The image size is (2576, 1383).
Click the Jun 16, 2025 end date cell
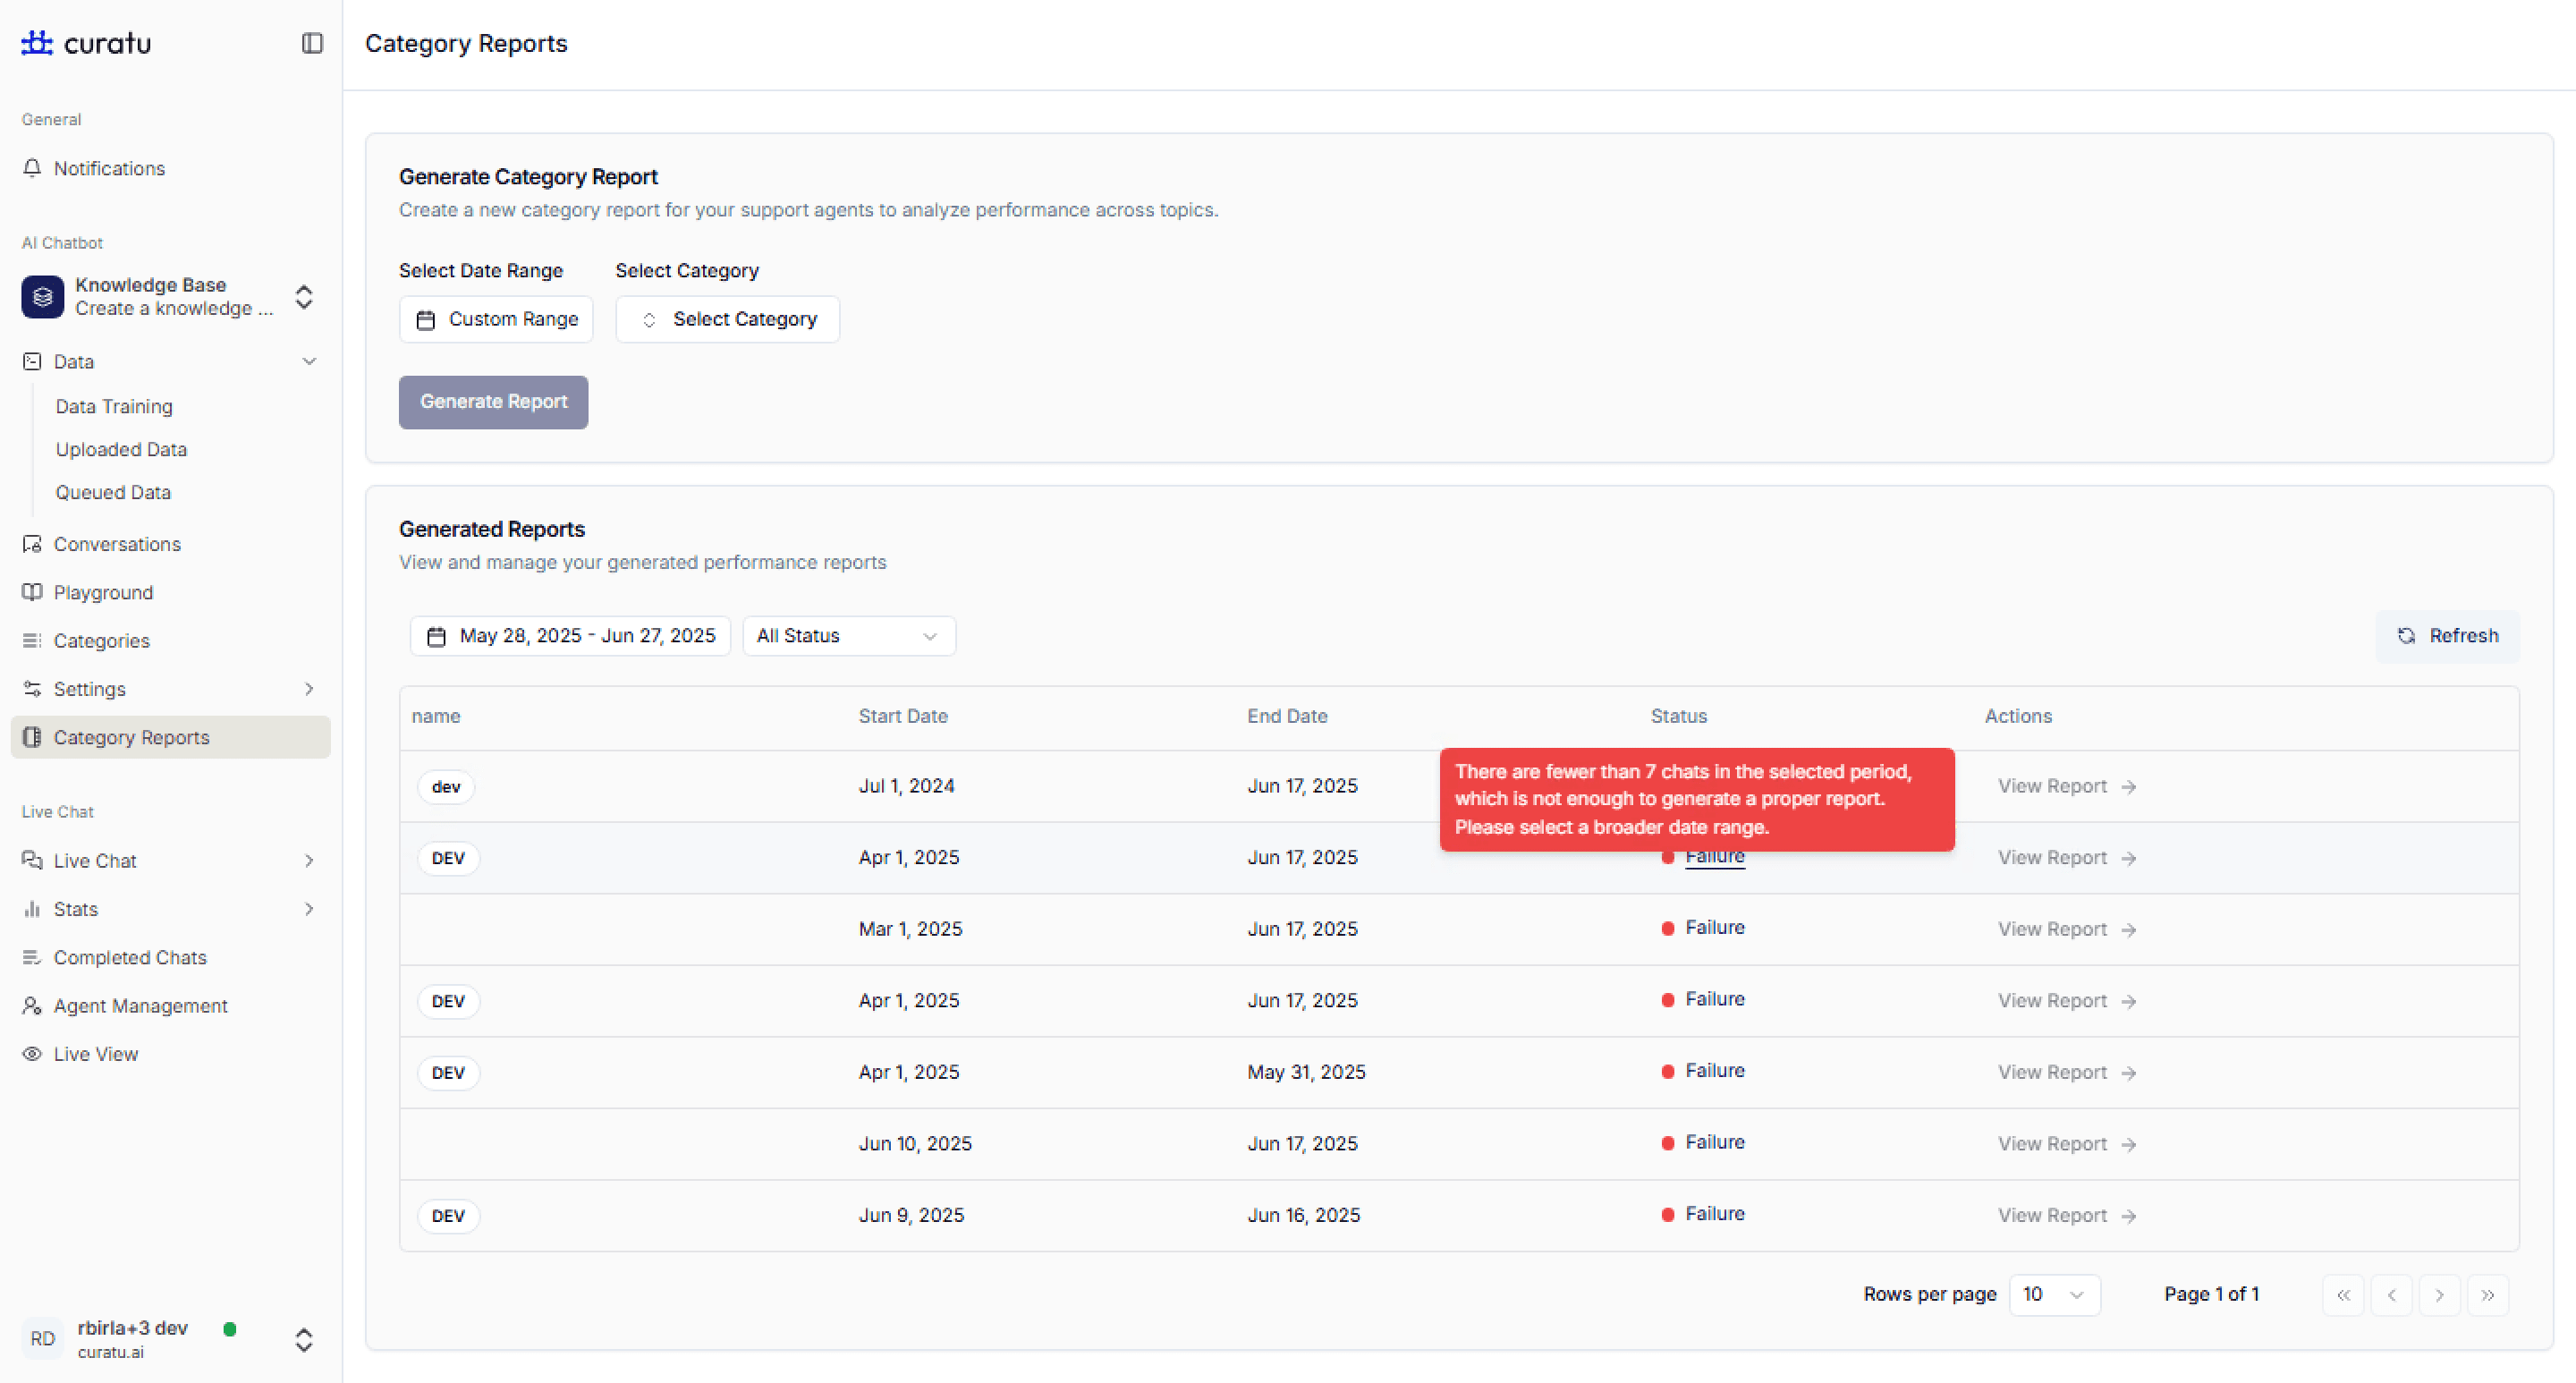tap(1304, 1215)
